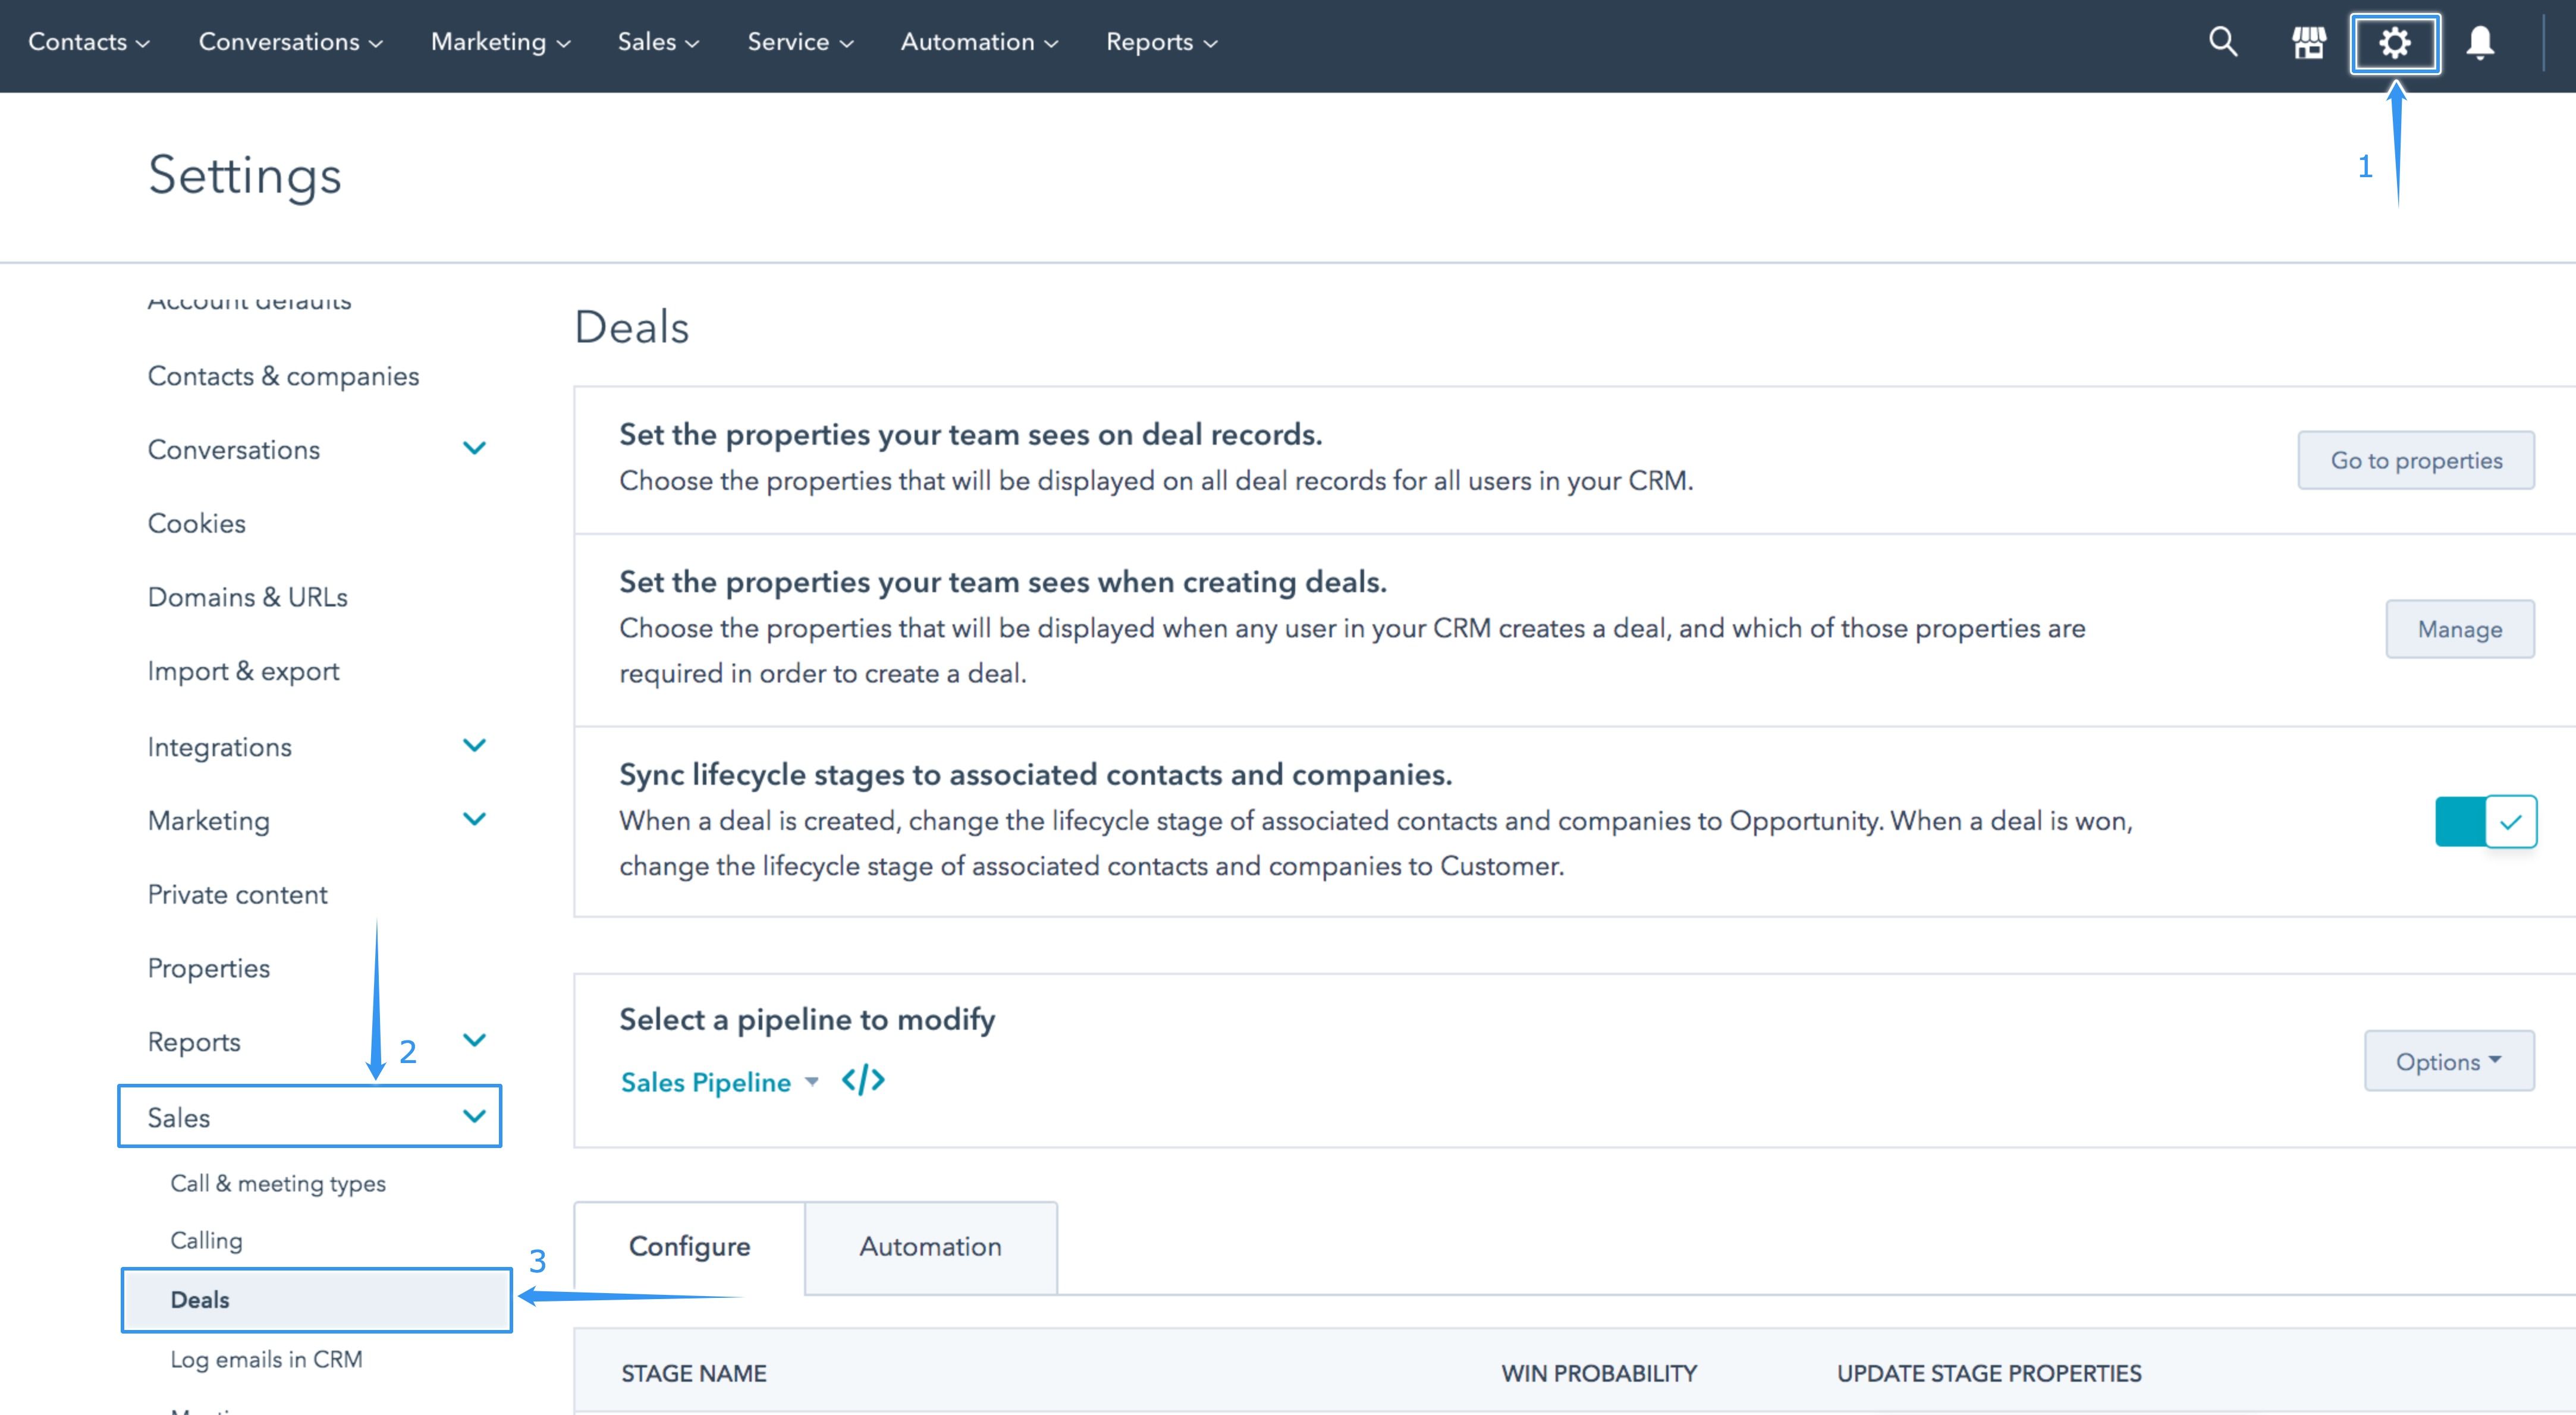Open Log emails in CRM settings
Image resolution: width=2576 pixels, height=1415 pixels.
(x=266, y=1359)
